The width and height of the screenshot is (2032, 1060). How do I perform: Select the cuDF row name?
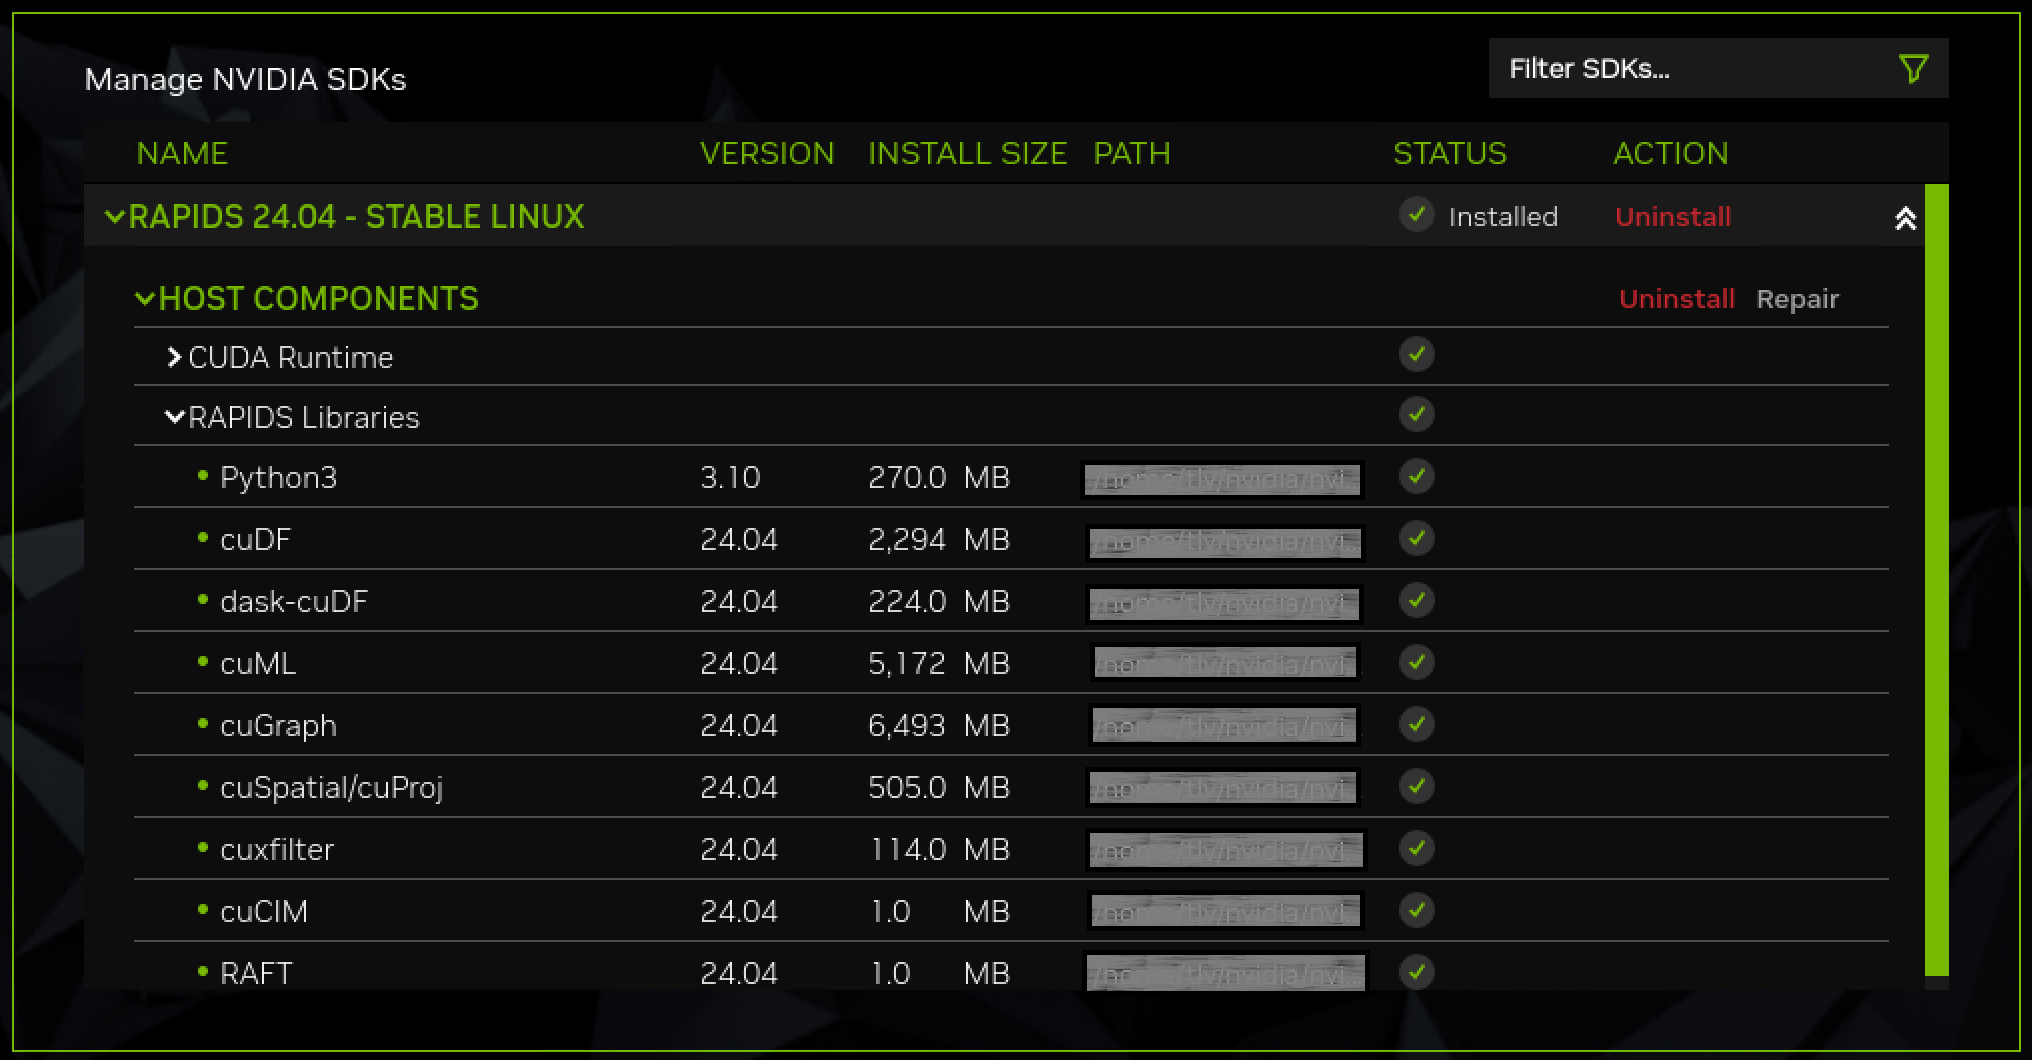tap(255, 540)
